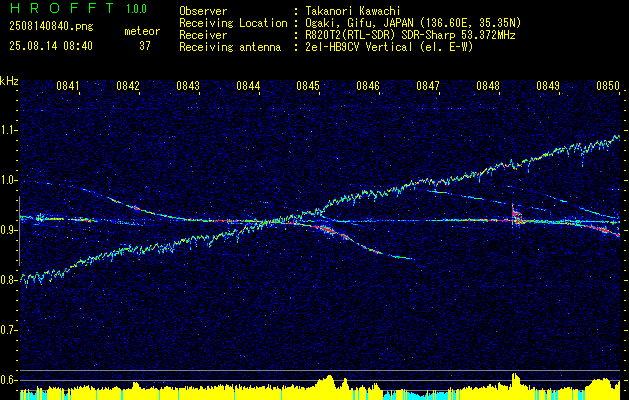
Task: Click the kHz axis unit label
Action: (x=9, y=81)
